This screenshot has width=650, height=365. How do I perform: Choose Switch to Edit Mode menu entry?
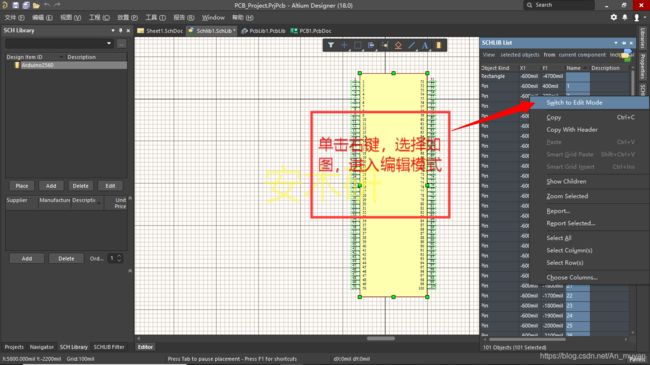point(574,102)
